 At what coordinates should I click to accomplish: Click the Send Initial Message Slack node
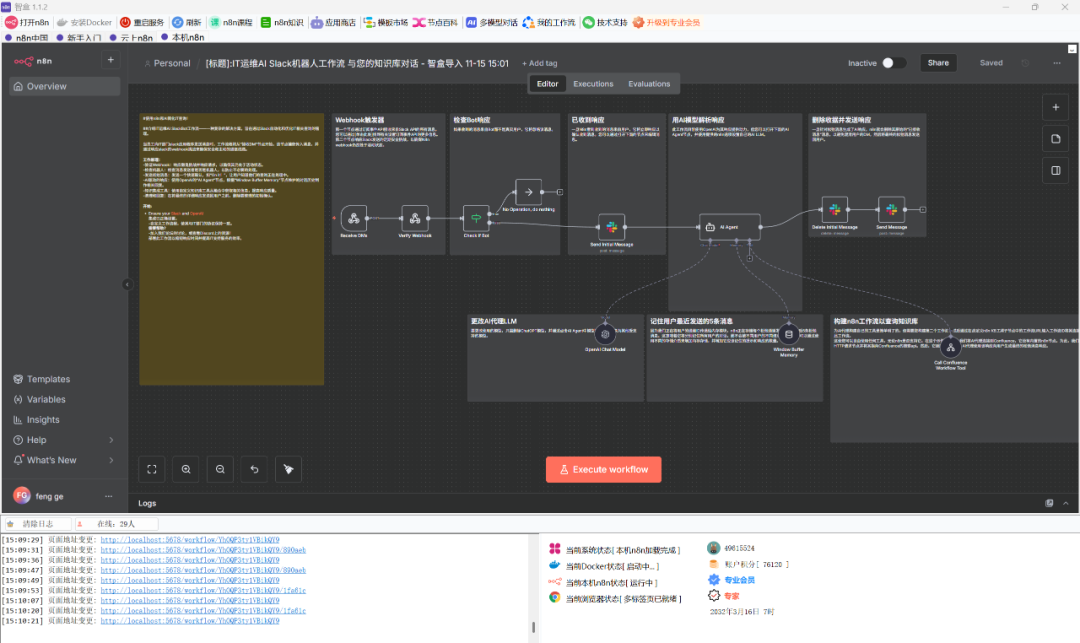tap(611, 227)
